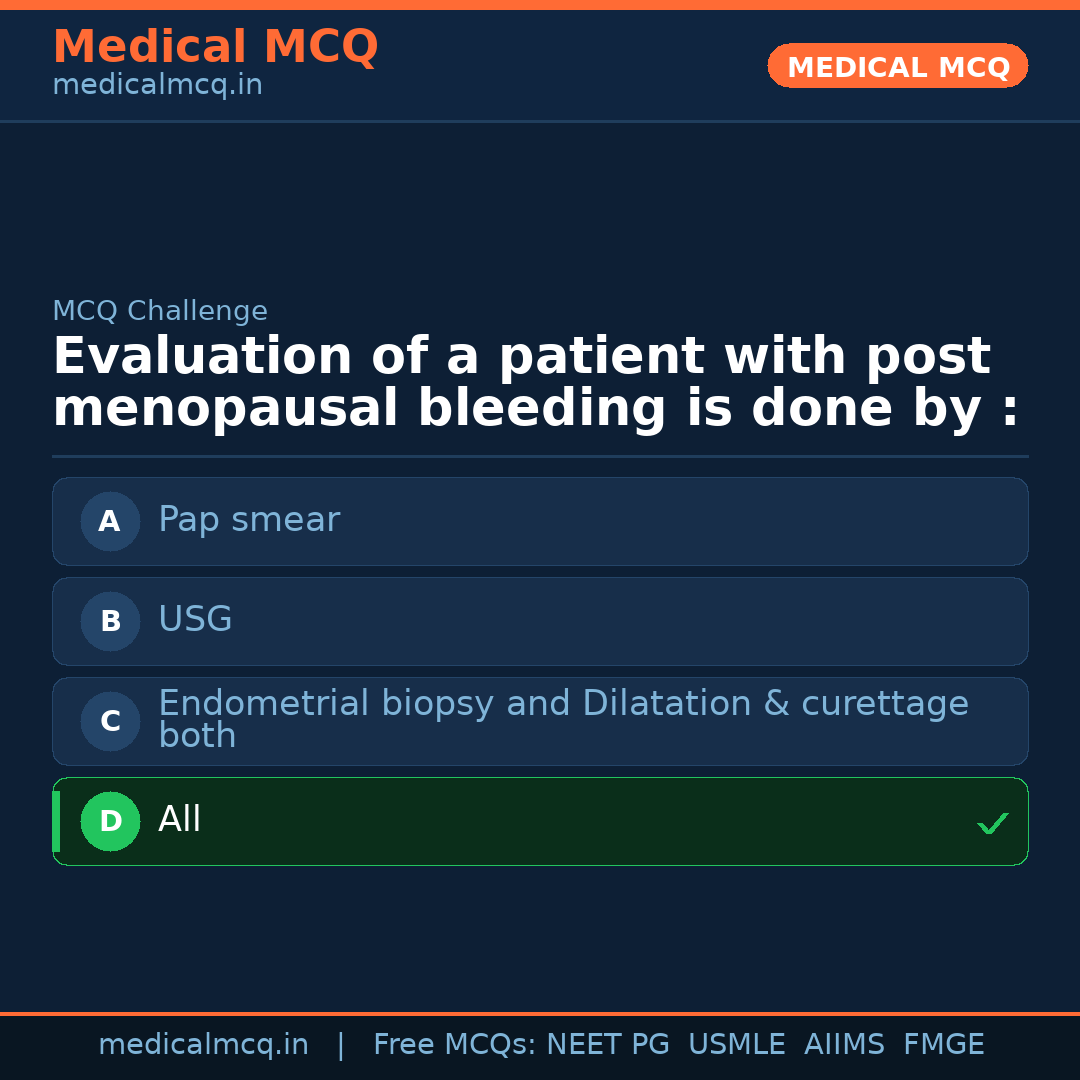Click the green checkmark on answer D
Viewport: 1080px width, 1080px height.
tap(993, 823)
